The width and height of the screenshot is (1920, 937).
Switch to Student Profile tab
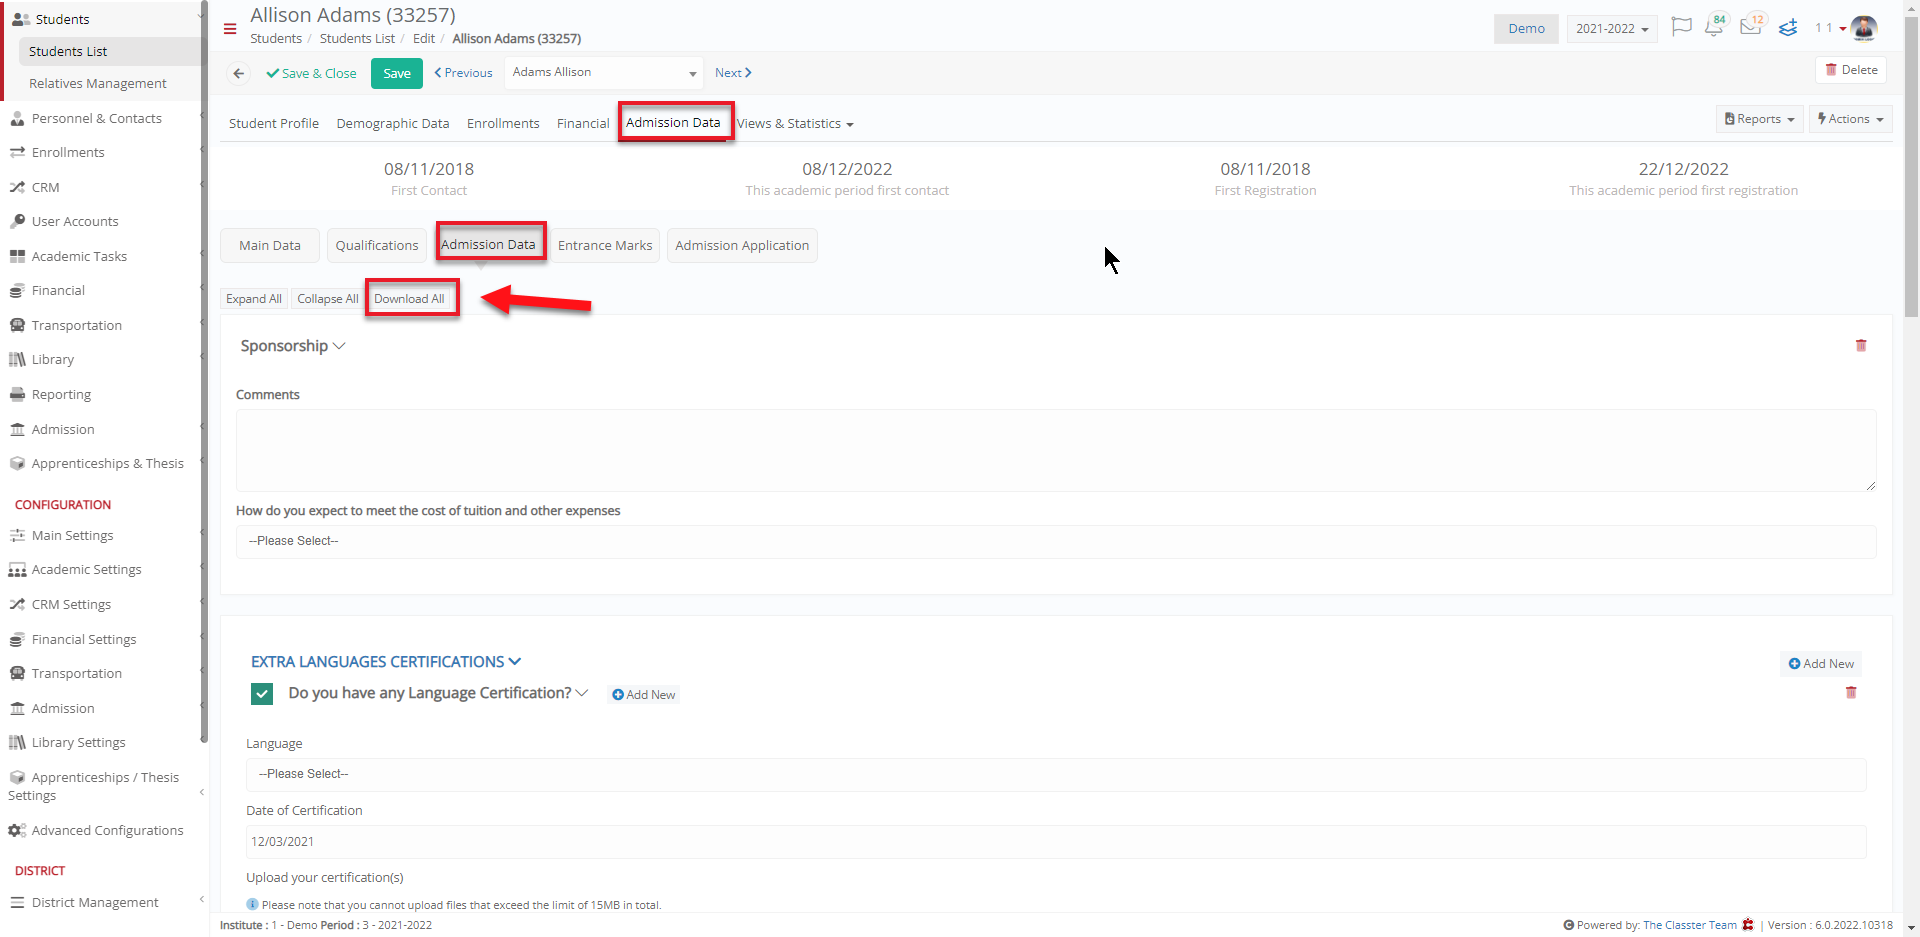(x=274, y=123)
